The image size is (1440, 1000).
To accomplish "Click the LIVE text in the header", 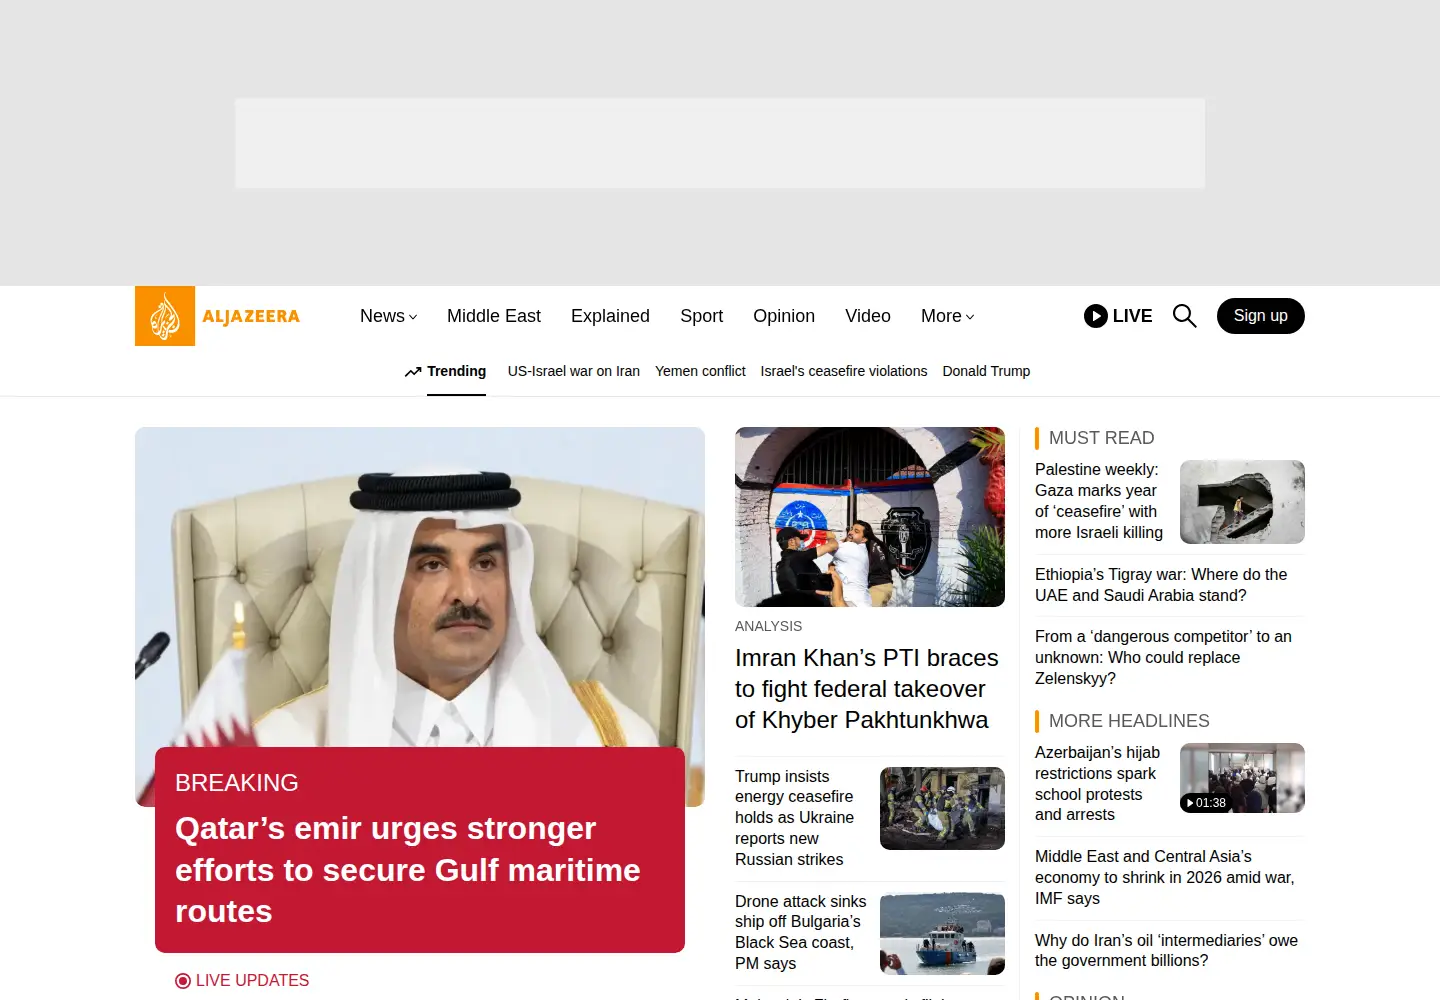I will point(1132,316).
